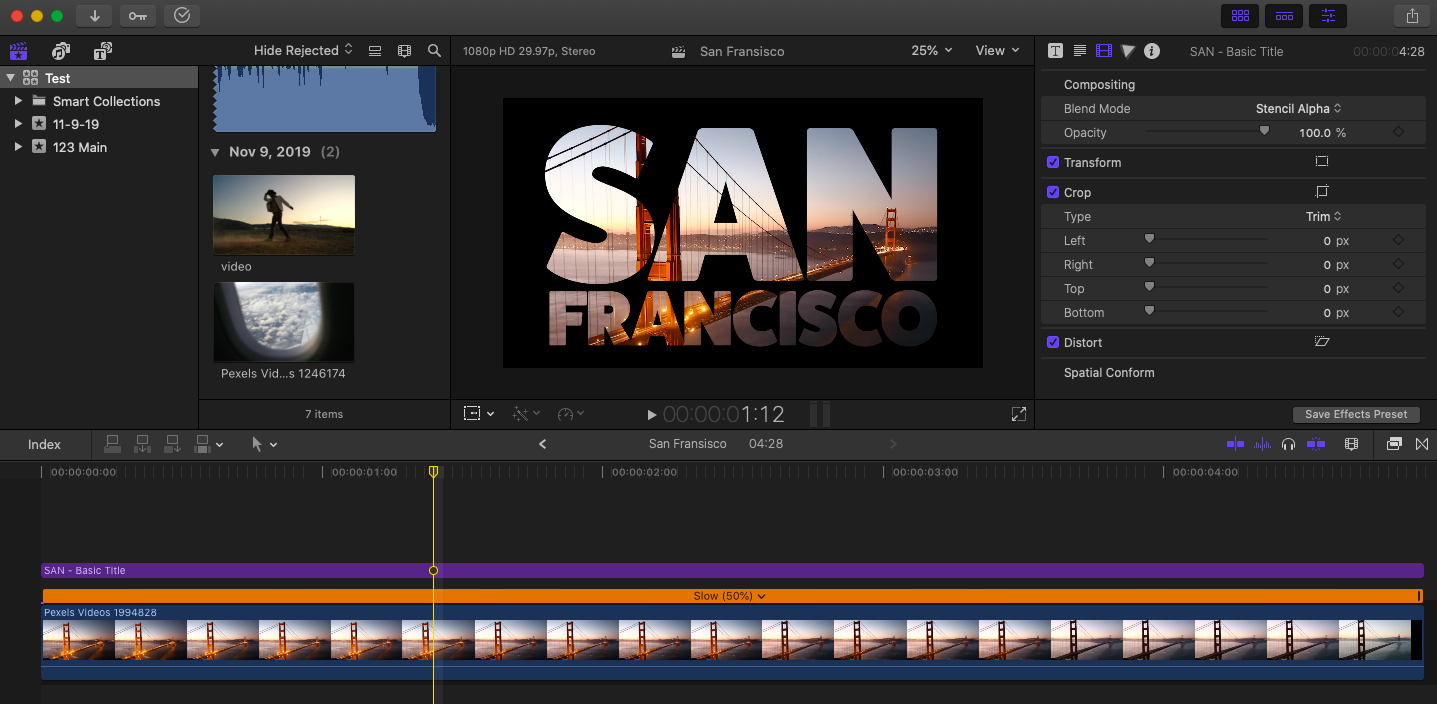1437x704 pixels.
Task: Open the Transitions browser
Action: click(1422, 444)
